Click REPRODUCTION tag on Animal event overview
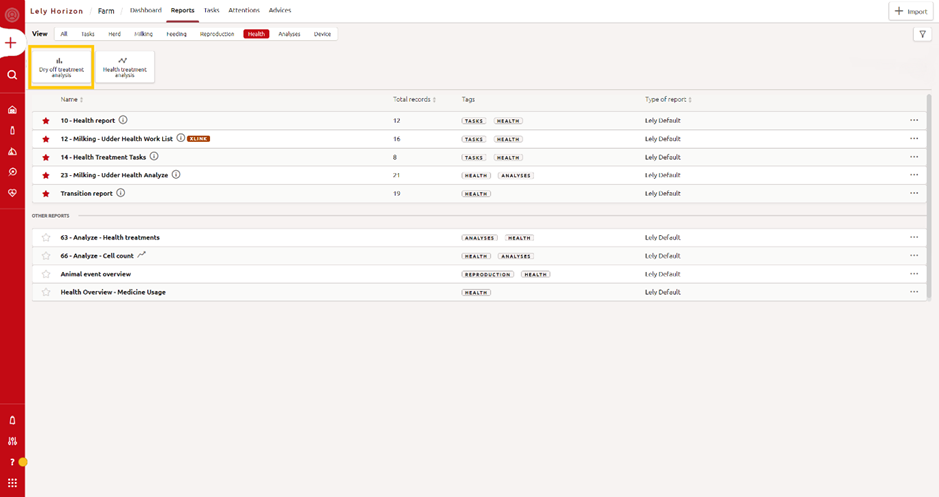Viewport: 939px width, 497px height. click(487, 274)
